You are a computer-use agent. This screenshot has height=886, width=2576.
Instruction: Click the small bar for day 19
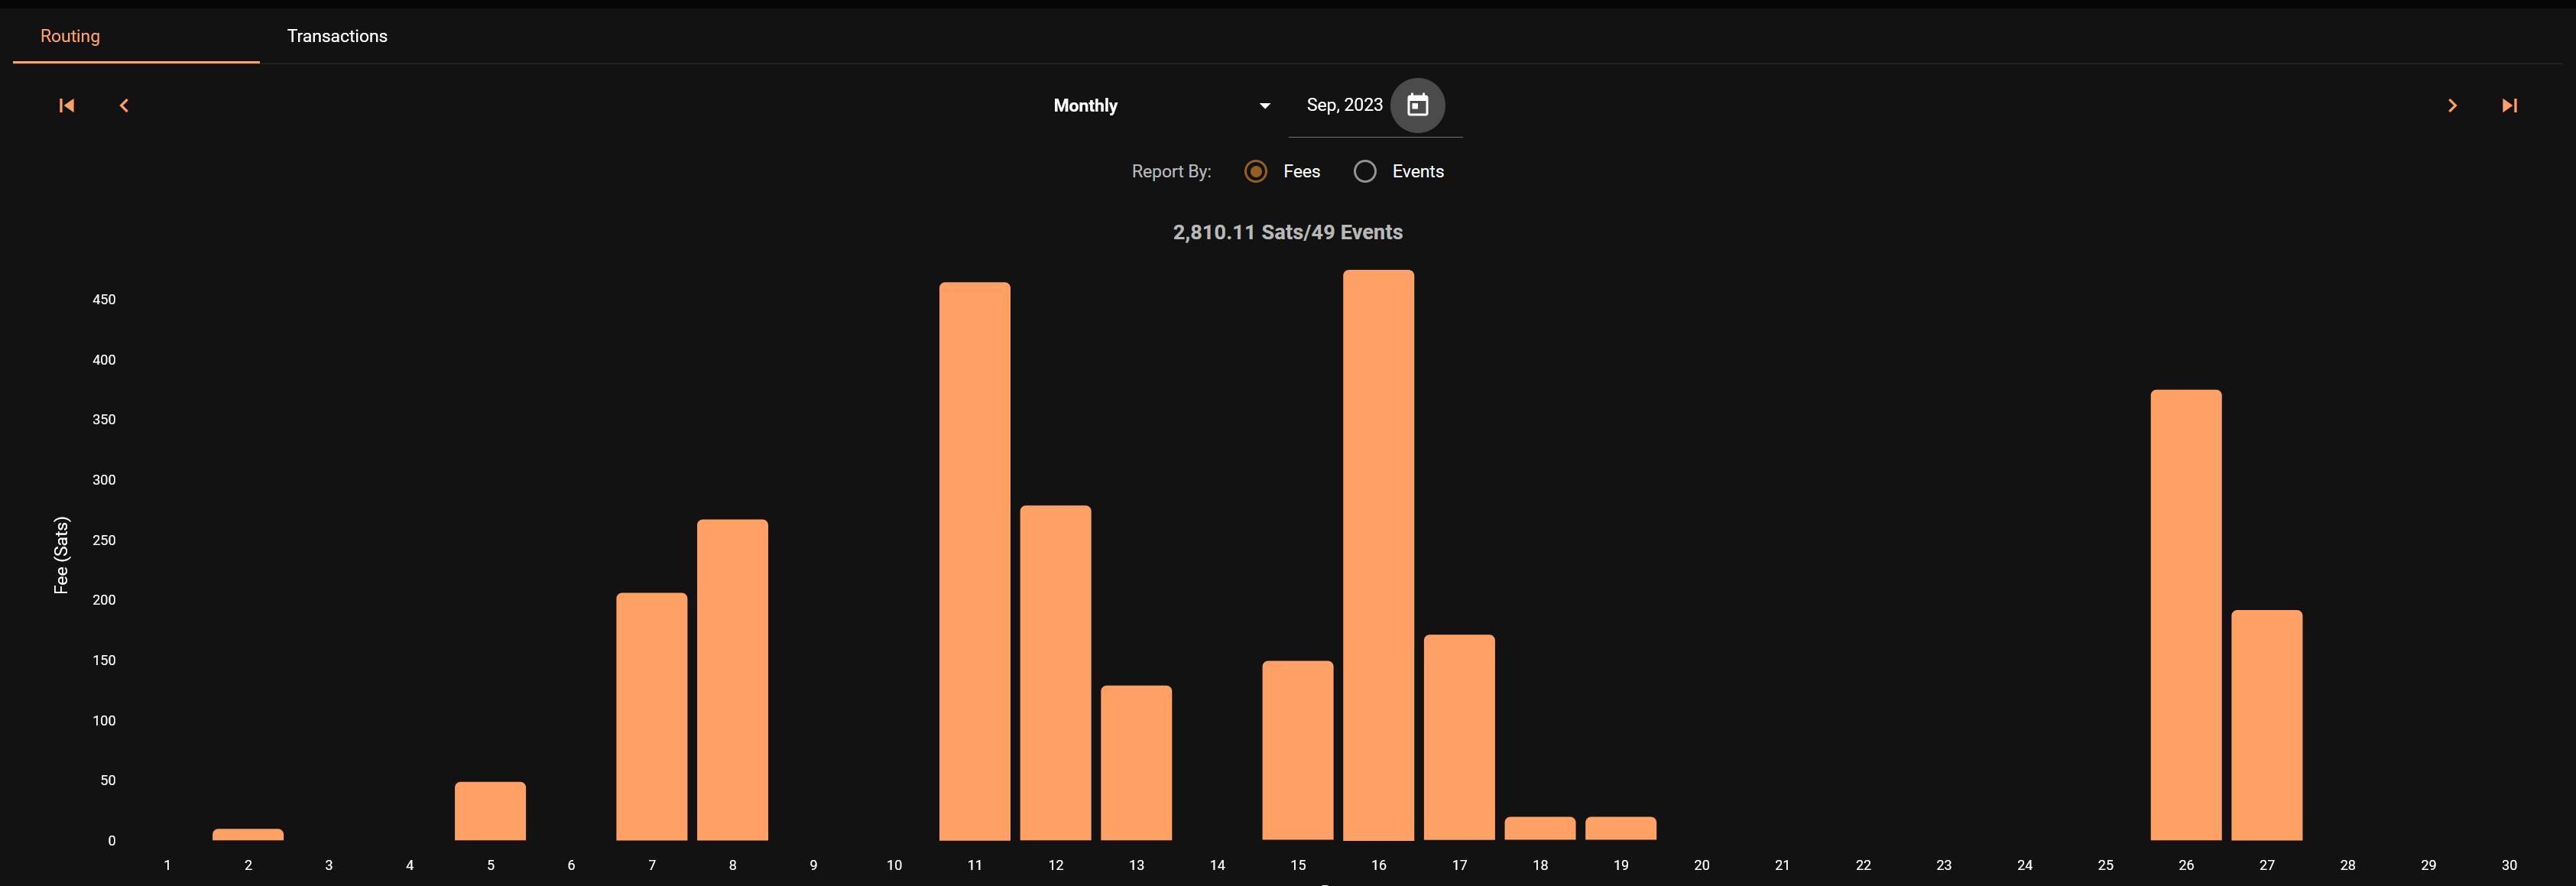(1621, 828)
